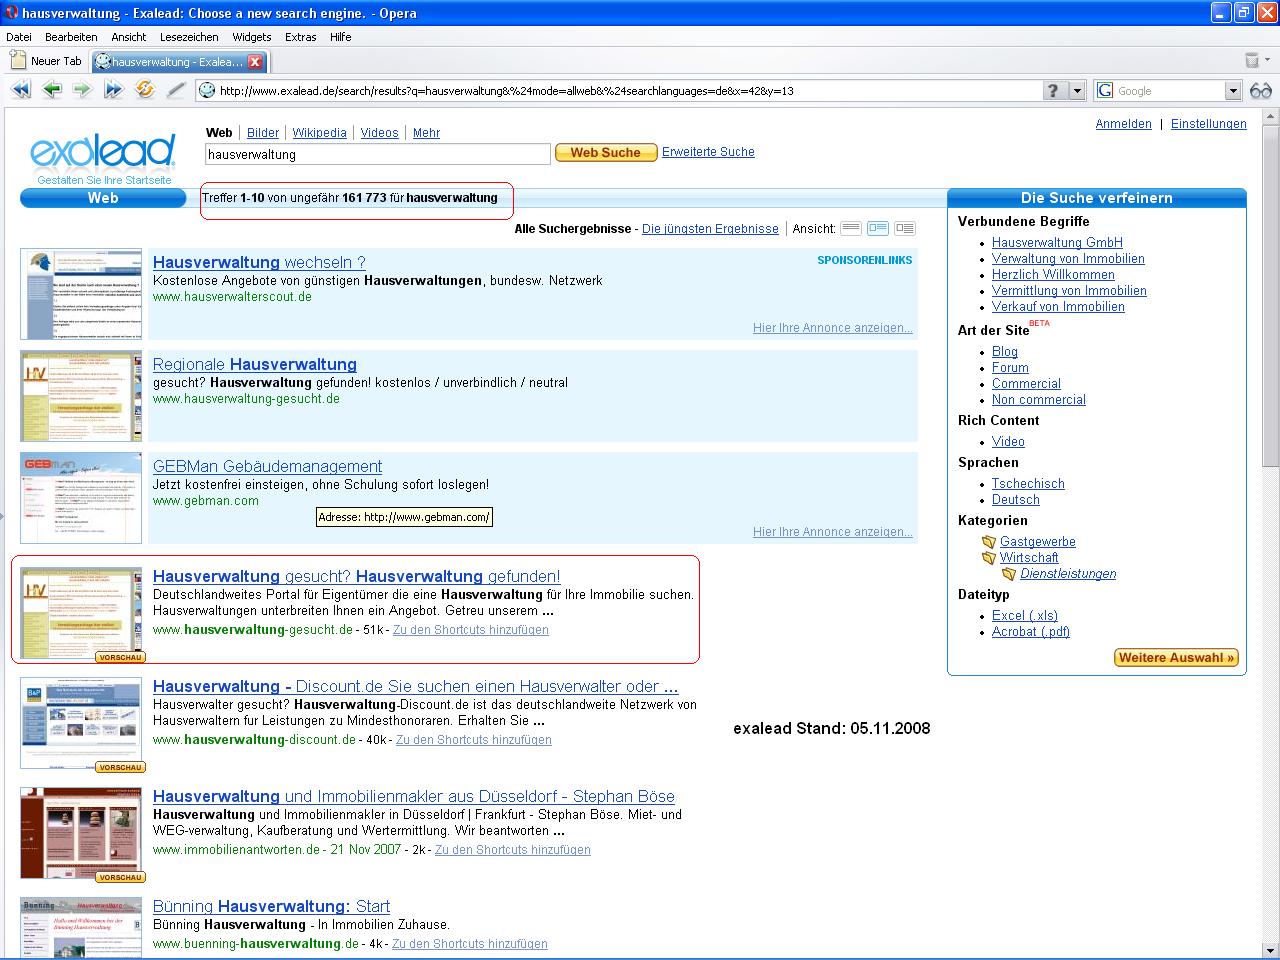Open the Erweiterte Suche link
Screen dimensions: 1280x960
click(708, 152)
